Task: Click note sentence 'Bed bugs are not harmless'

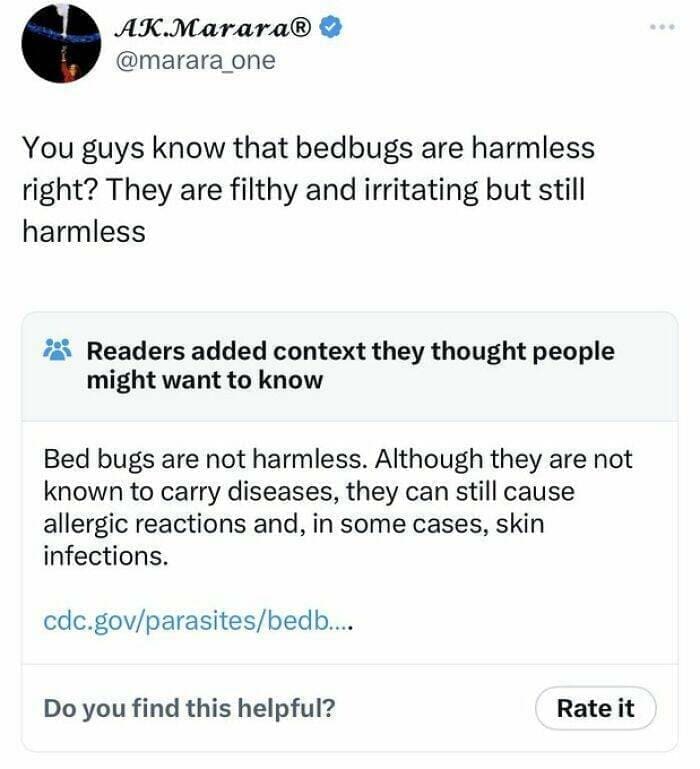Action: pos(205,459)
